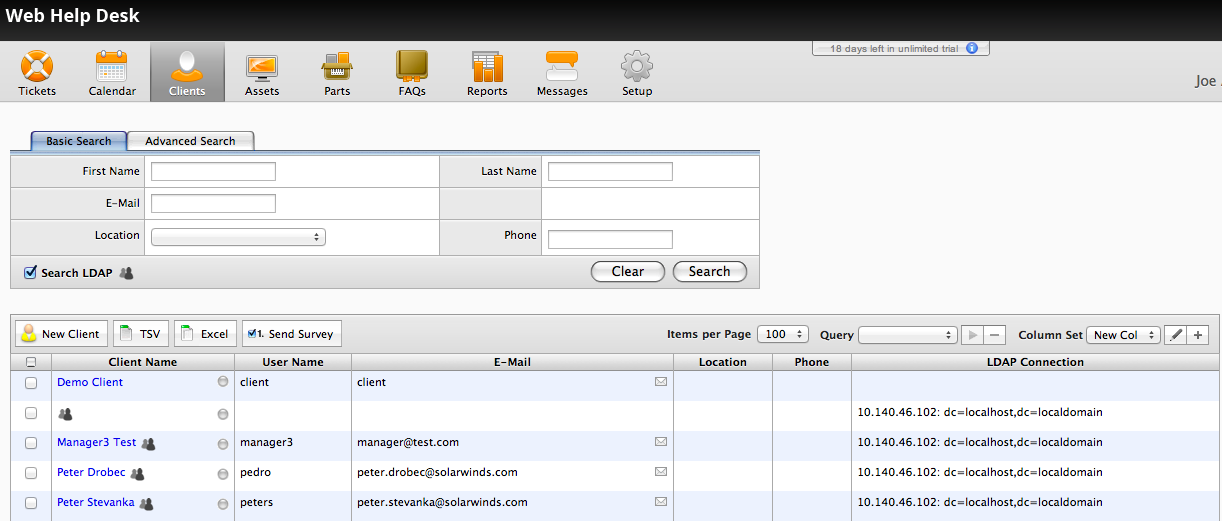Click the envelope icon for manager@test.com
The width and height of the screenshot is (1222, 521).
click(x=661, y=442)
